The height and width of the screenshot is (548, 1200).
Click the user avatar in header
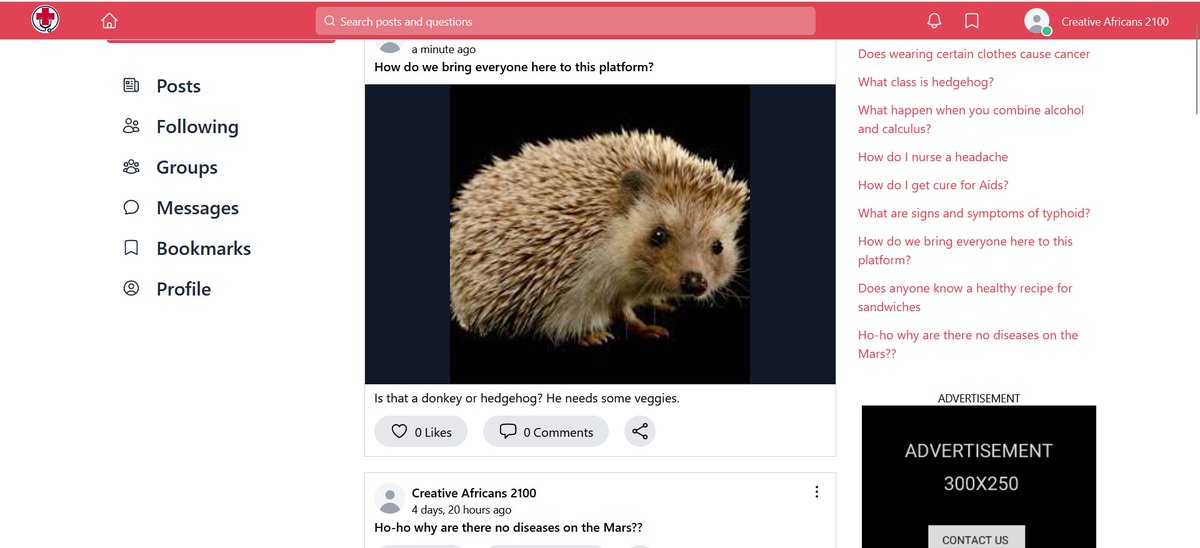click(x=1038, y=21)
